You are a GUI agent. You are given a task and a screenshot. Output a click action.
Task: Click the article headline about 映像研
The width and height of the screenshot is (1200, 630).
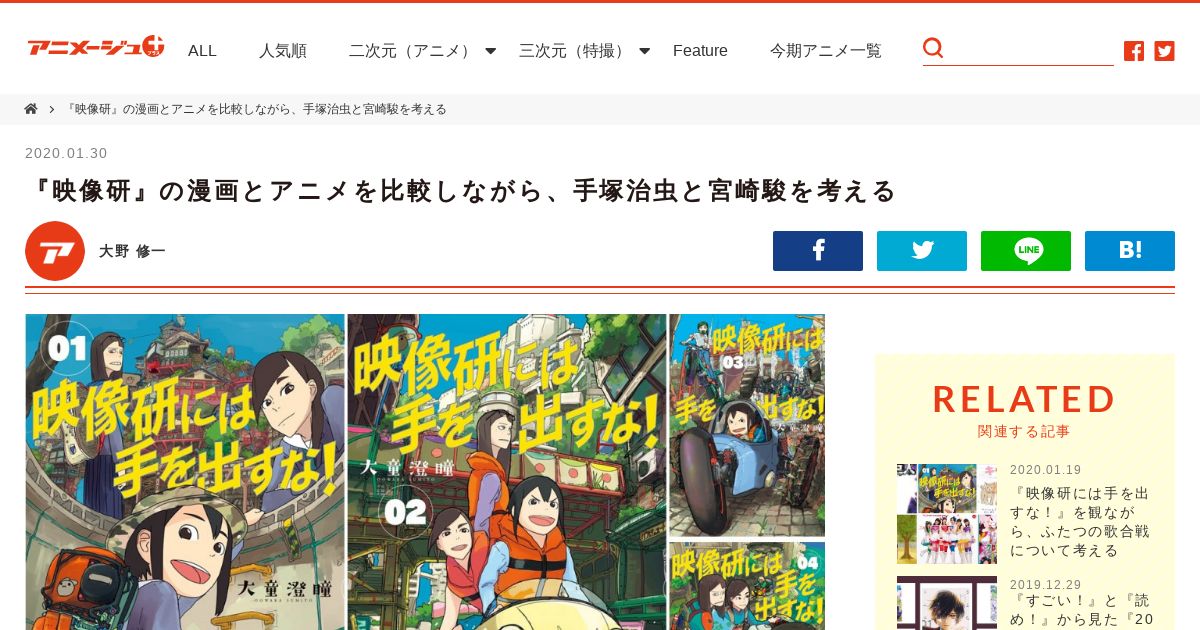[461, 190]
